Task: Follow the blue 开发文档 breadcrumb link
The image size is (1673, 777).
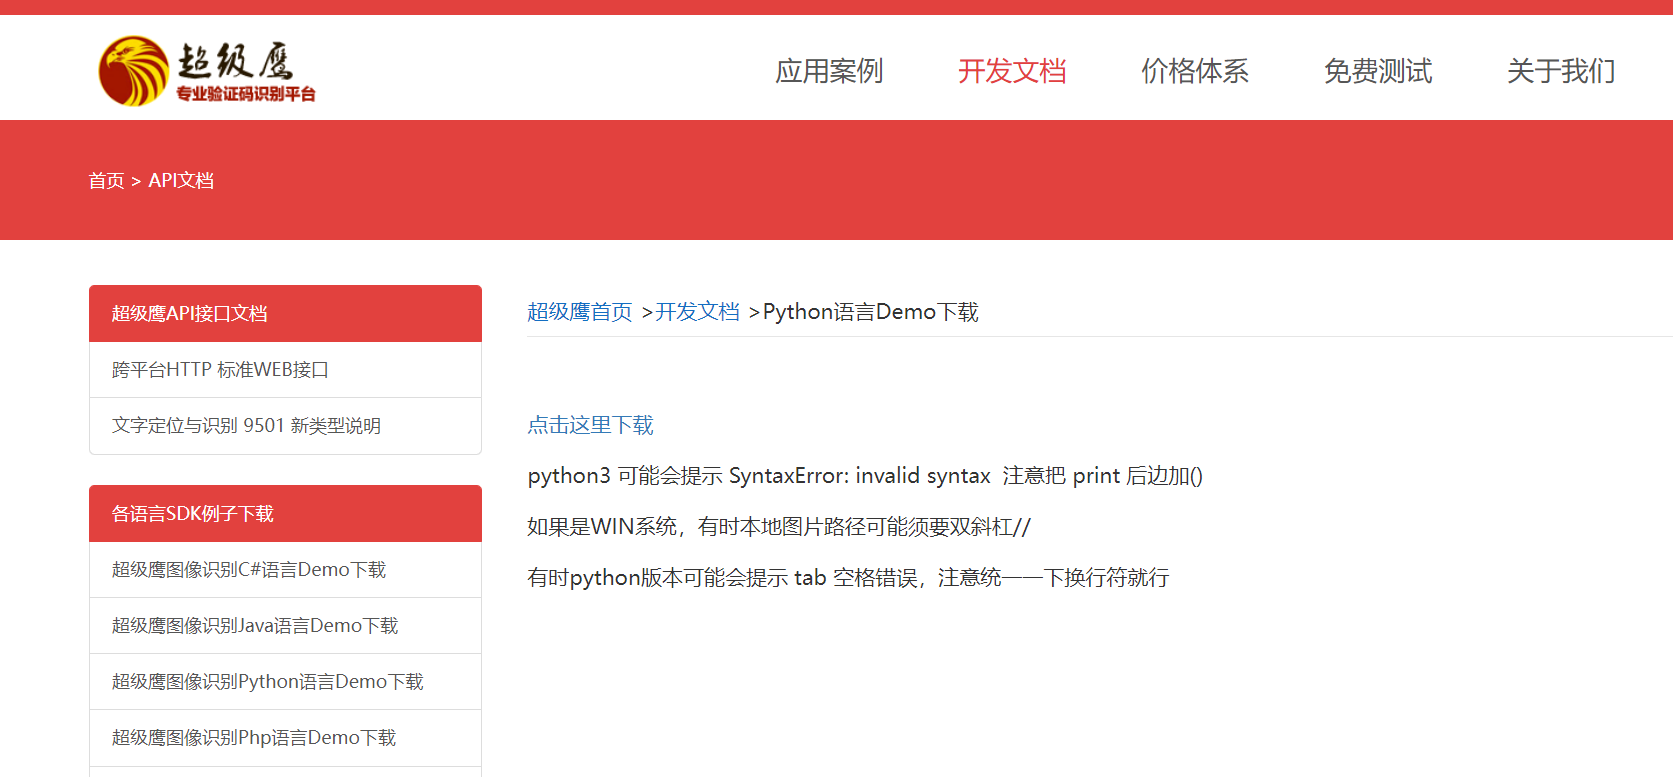Action: tap(697, 312)
